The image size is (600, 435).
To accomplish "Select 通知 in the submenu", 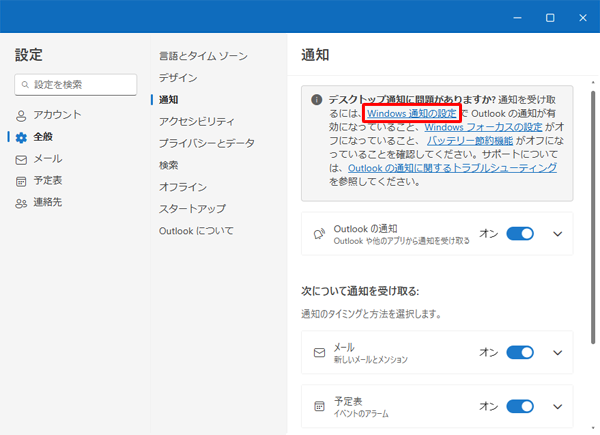I will 169,100.
